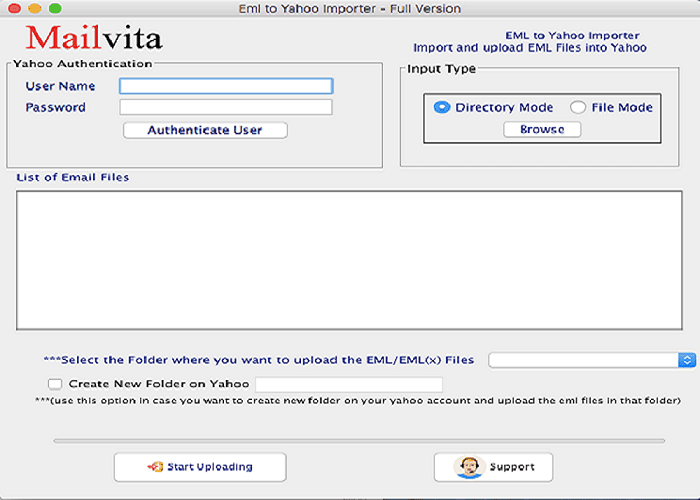Click the 'User Name' label
This screenshot has height=500, width=700.
[60, 86]
